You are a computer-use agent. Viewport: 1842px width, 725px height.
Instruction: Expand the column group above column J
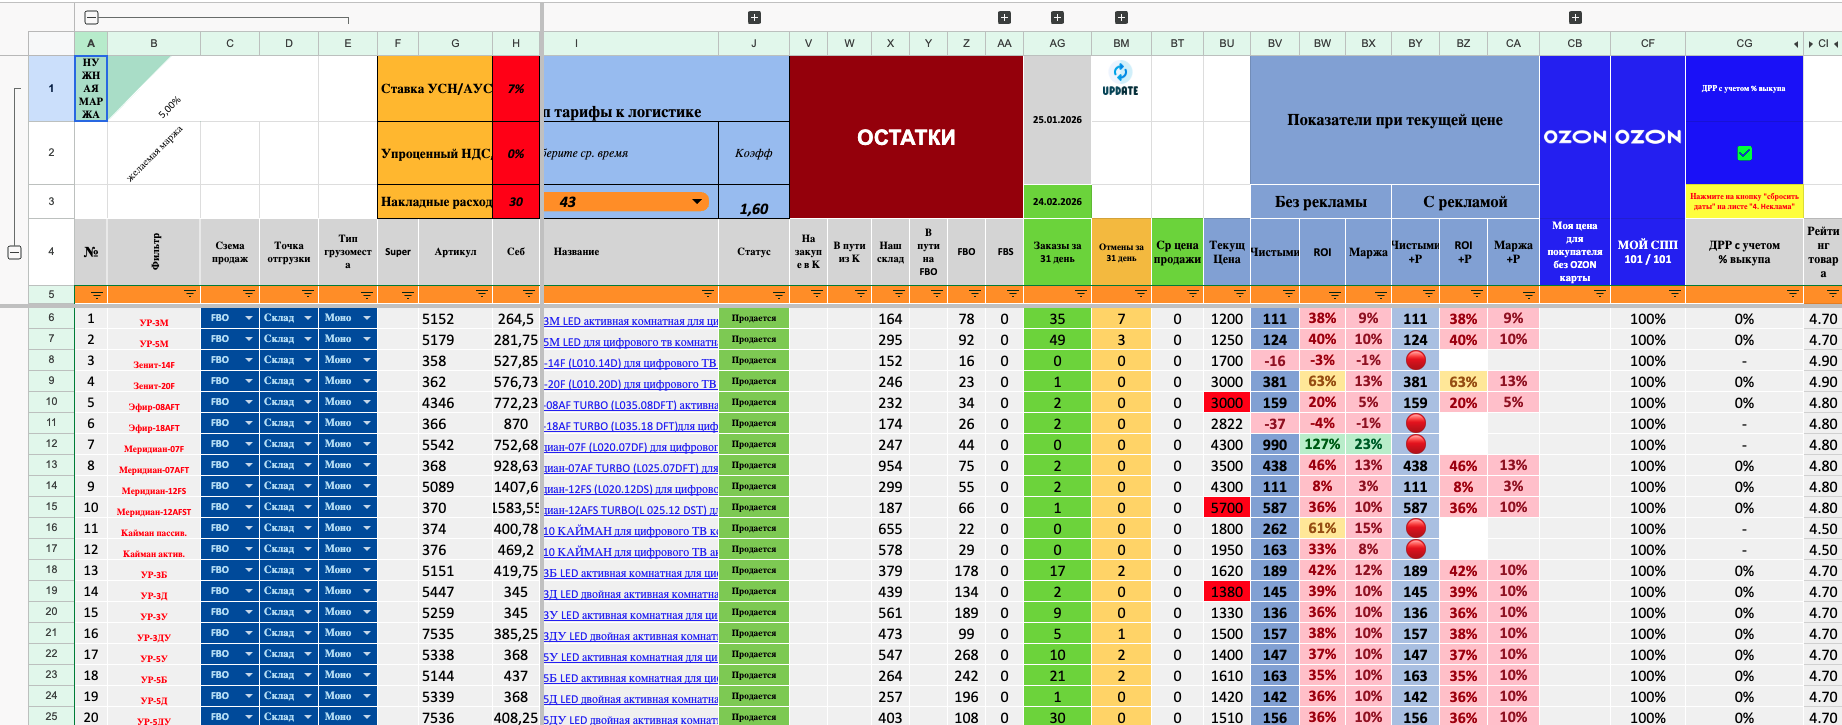click(x=754, y=17)
